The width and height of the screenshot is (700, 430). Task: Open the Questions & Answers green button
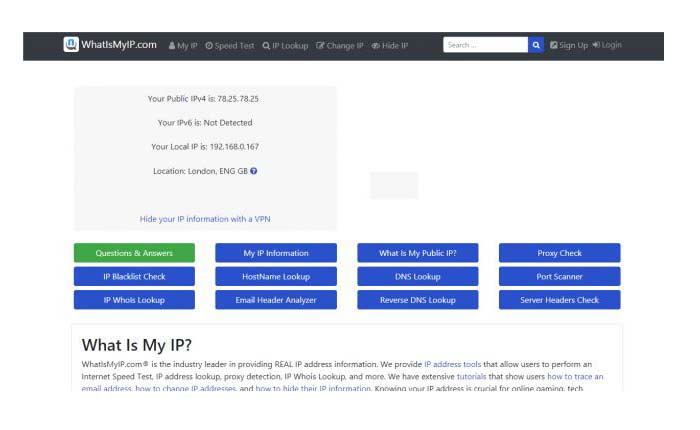click(x=134, y=253)
